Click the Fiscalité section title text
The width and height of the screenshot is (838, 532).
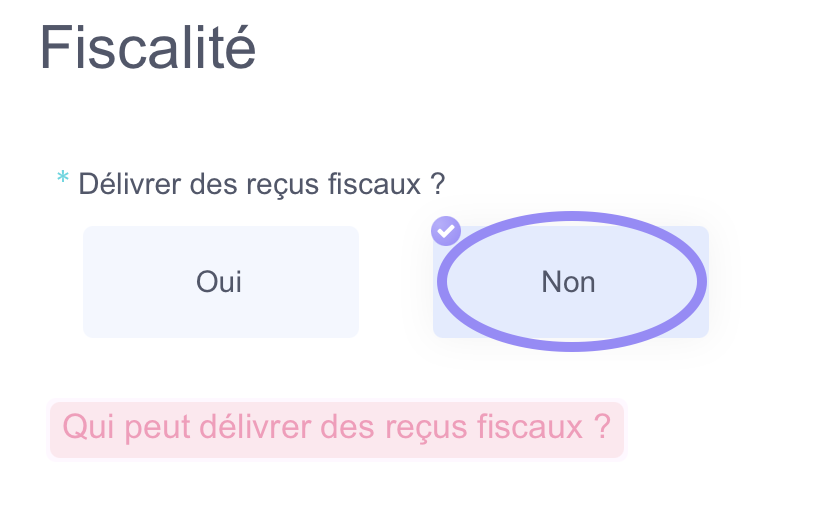pos(148,47)
